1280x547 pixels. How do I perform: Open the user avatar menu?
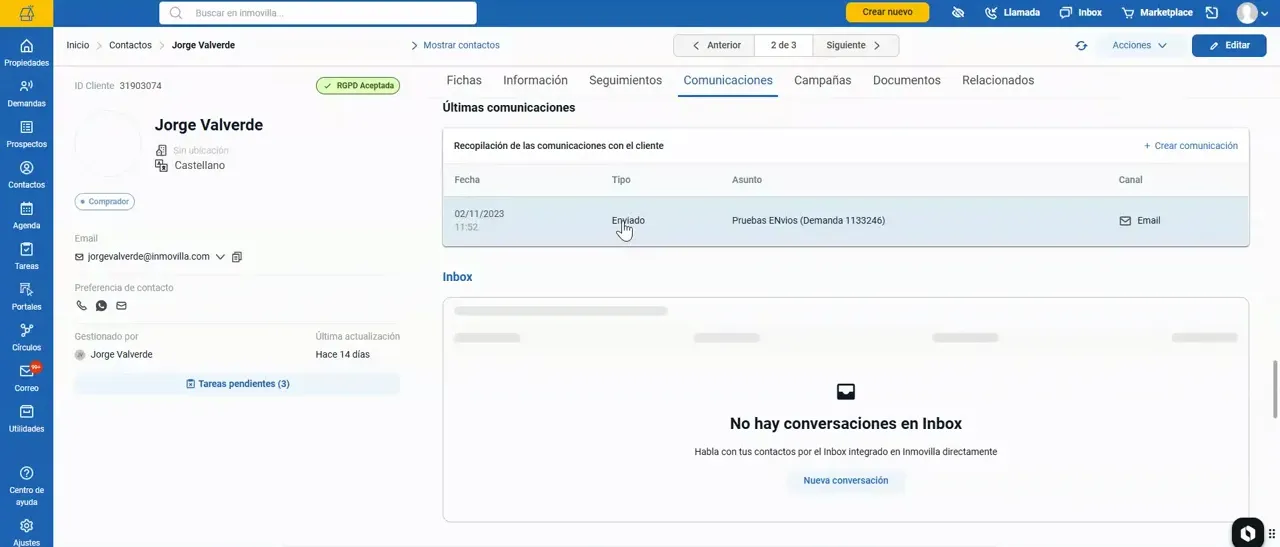click(1253, 13)
